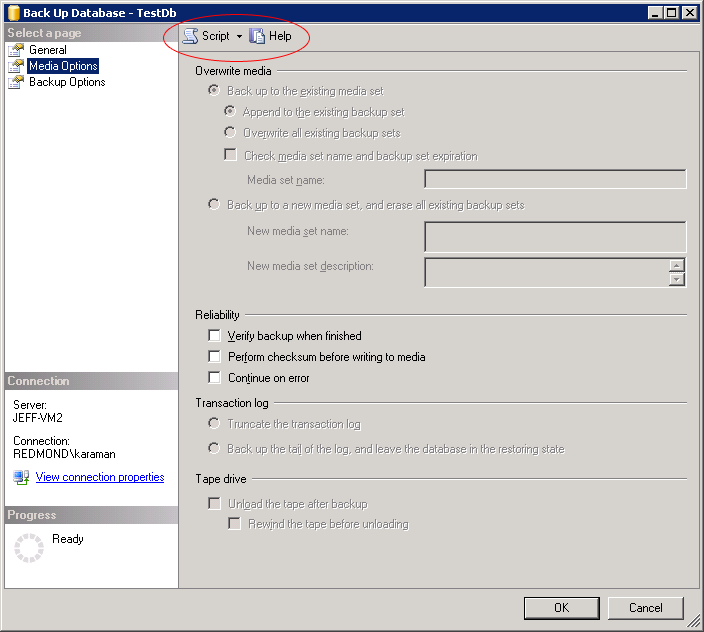
Task: Click the connection properties icon
Action: (x=21, y=478)
